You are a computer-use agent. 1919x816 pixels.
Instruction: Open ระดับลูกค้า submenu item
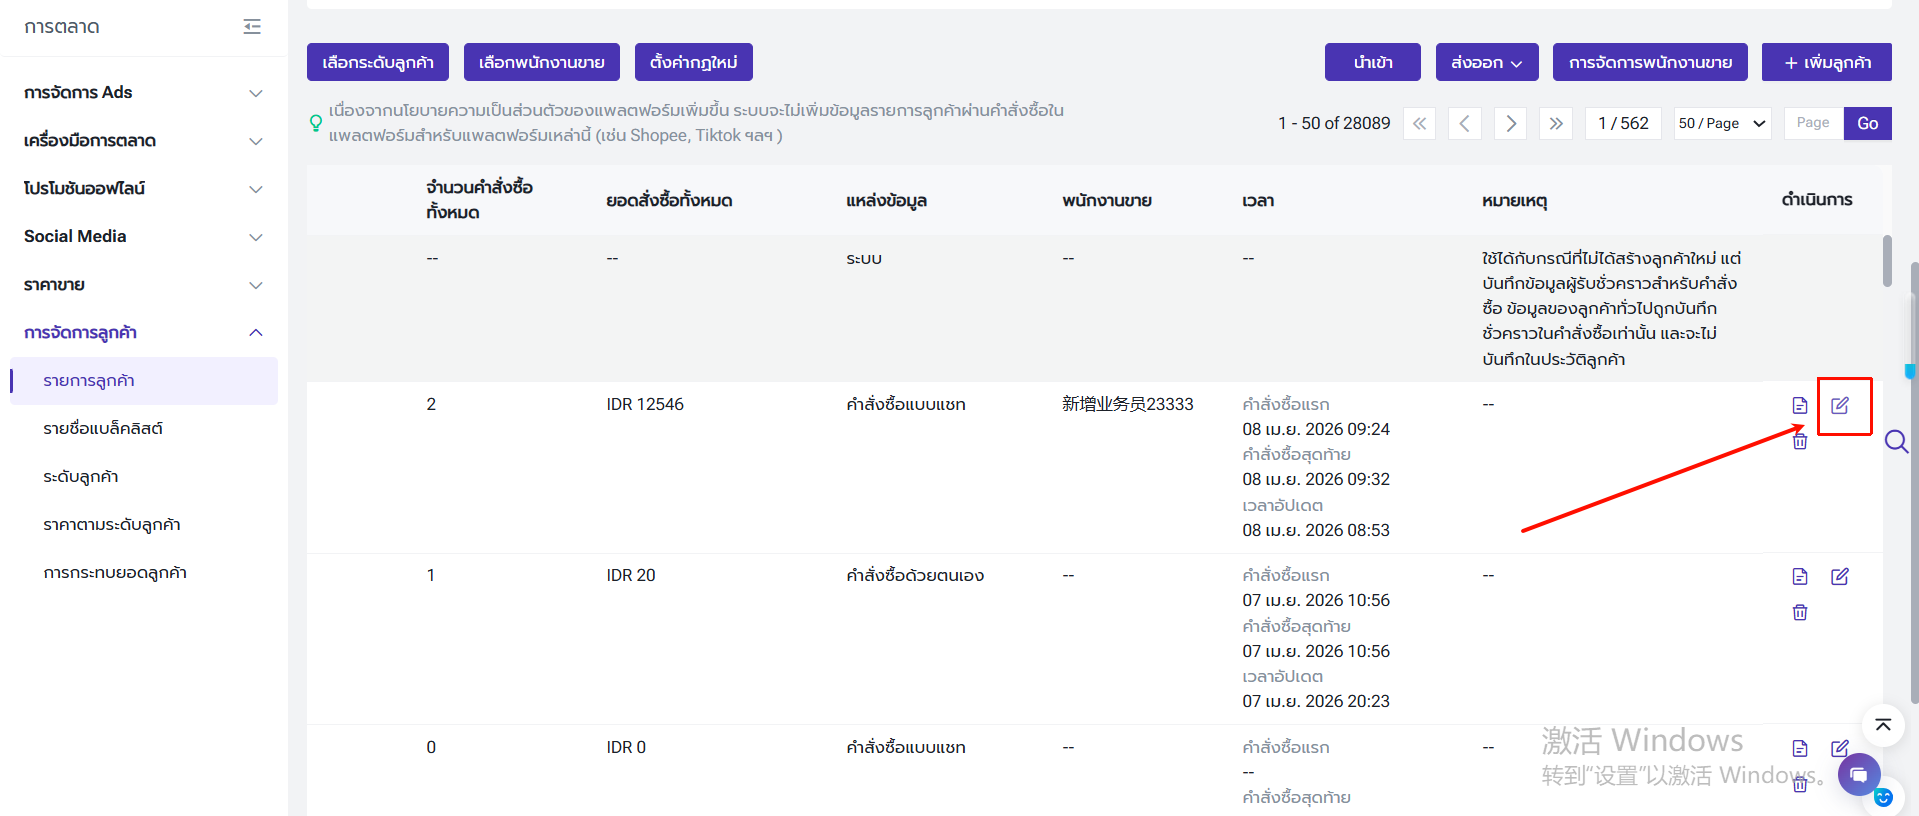point(81,476)
